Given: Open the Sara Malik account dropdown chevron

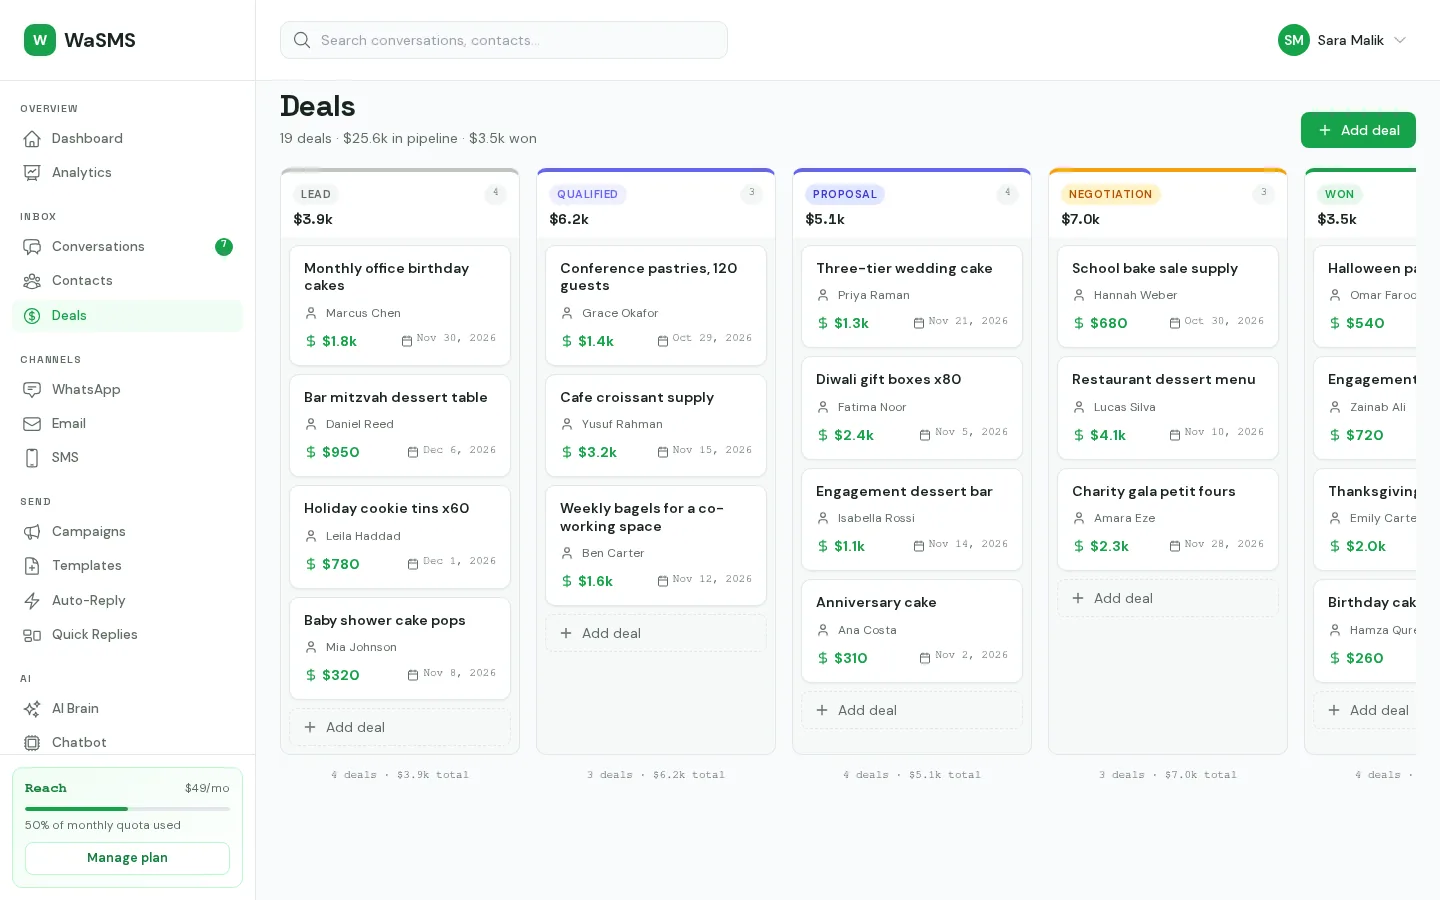Looking at the screenshot, I should (x=1400, y=40).
